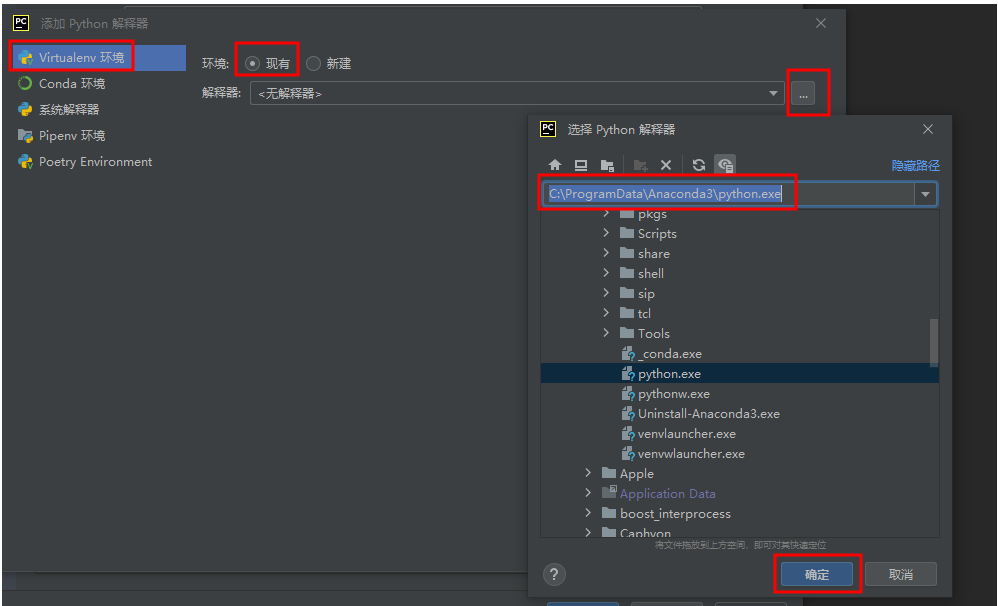This screenshot has height=606, width=998.
Task: Click the Refresh toolbar icon
Action: click(x=699, y=165)
